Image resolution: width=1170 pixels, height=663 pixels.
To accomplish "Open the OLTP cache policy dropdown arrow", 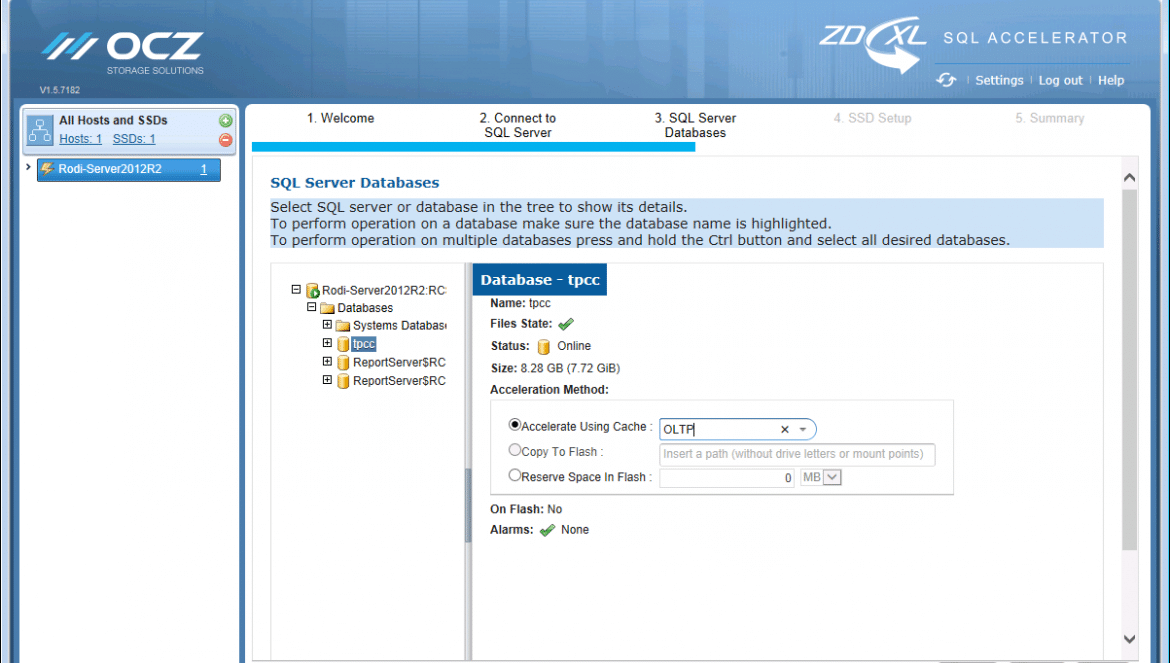I will (803, 430).
